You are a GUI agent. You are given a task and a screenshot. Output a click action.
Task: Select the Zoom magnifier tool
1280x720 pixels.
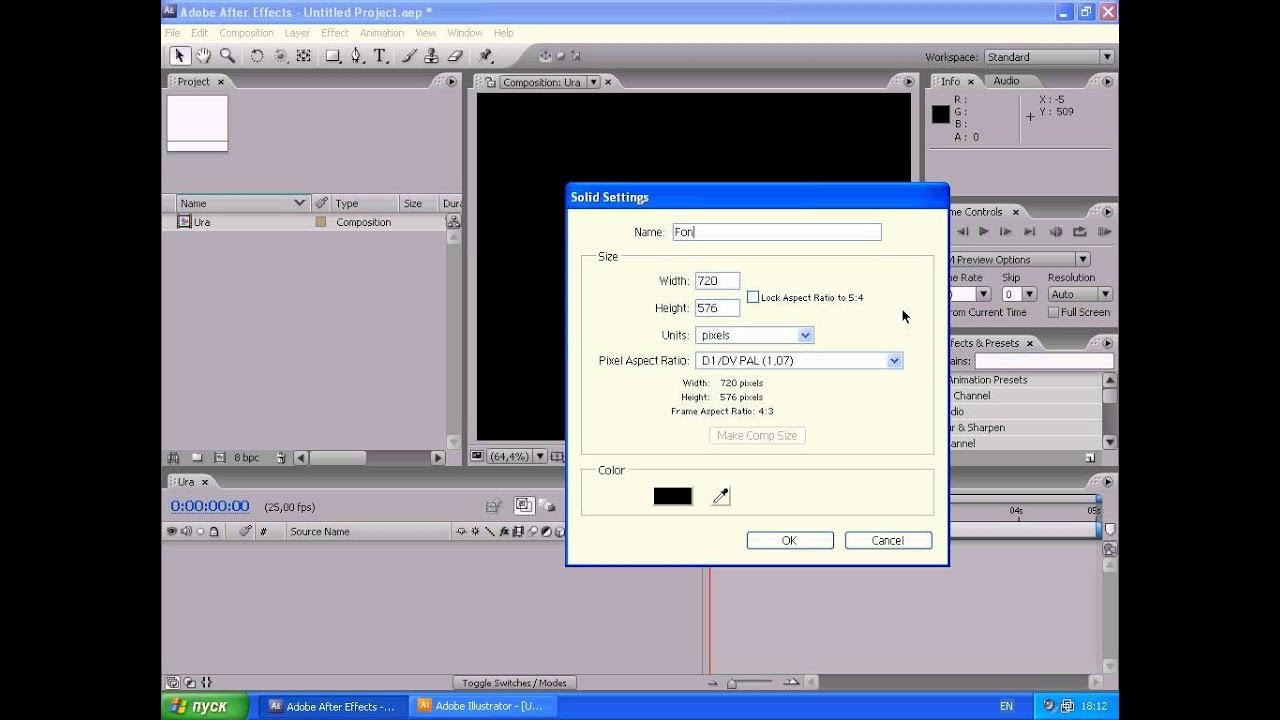[x=228, y=56]
